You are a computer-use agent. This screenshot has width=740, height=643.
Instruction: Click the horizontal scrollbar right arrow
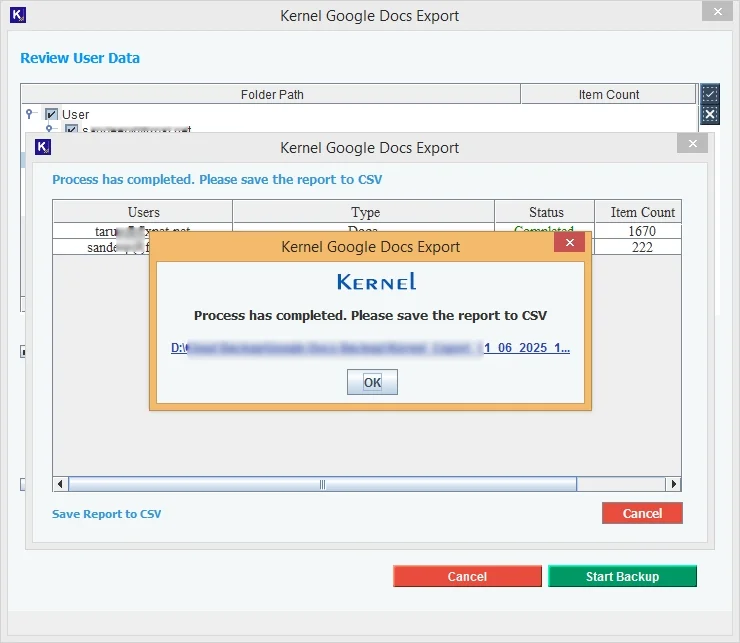pos(673,484)
